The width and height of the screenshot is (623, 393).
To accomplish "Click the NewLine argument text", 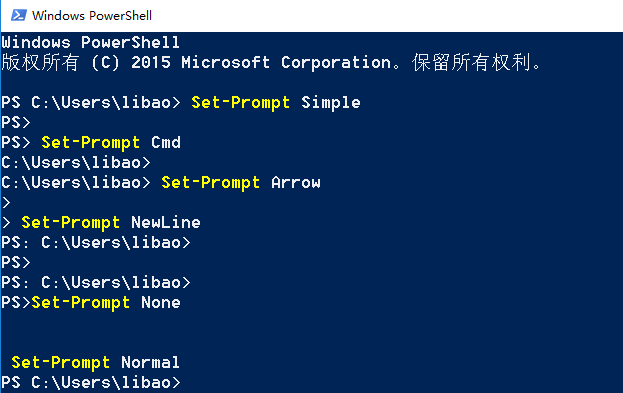I will (x=166, y=223).
